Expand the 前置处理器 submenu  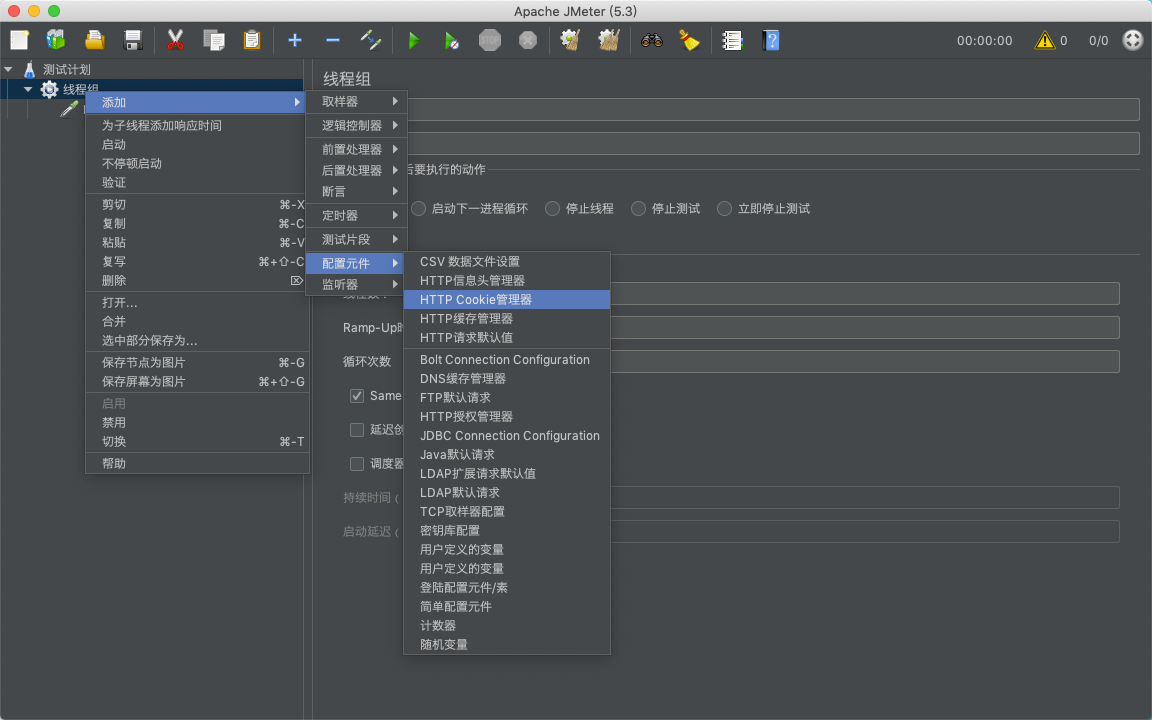point(356,149)
